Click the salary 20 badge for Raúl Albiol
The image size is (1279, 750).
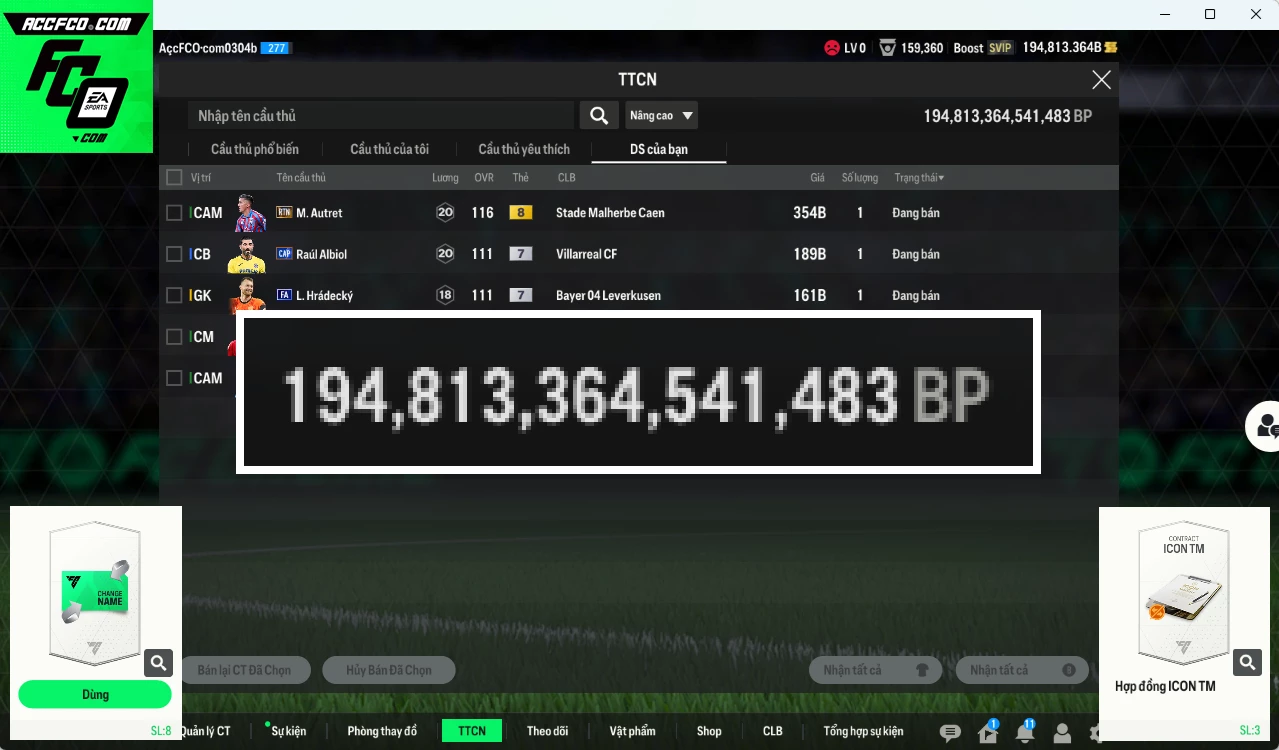445,254
